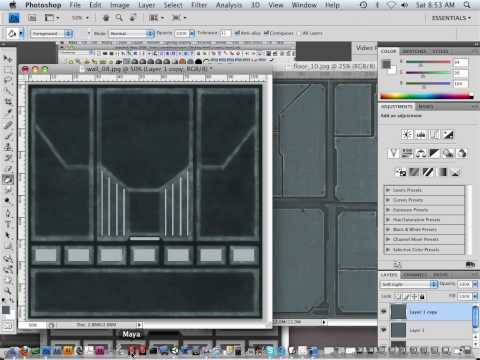The height and width of the screenshot is (360, 480).
Task: Select the Move tool
Action: 7,59
